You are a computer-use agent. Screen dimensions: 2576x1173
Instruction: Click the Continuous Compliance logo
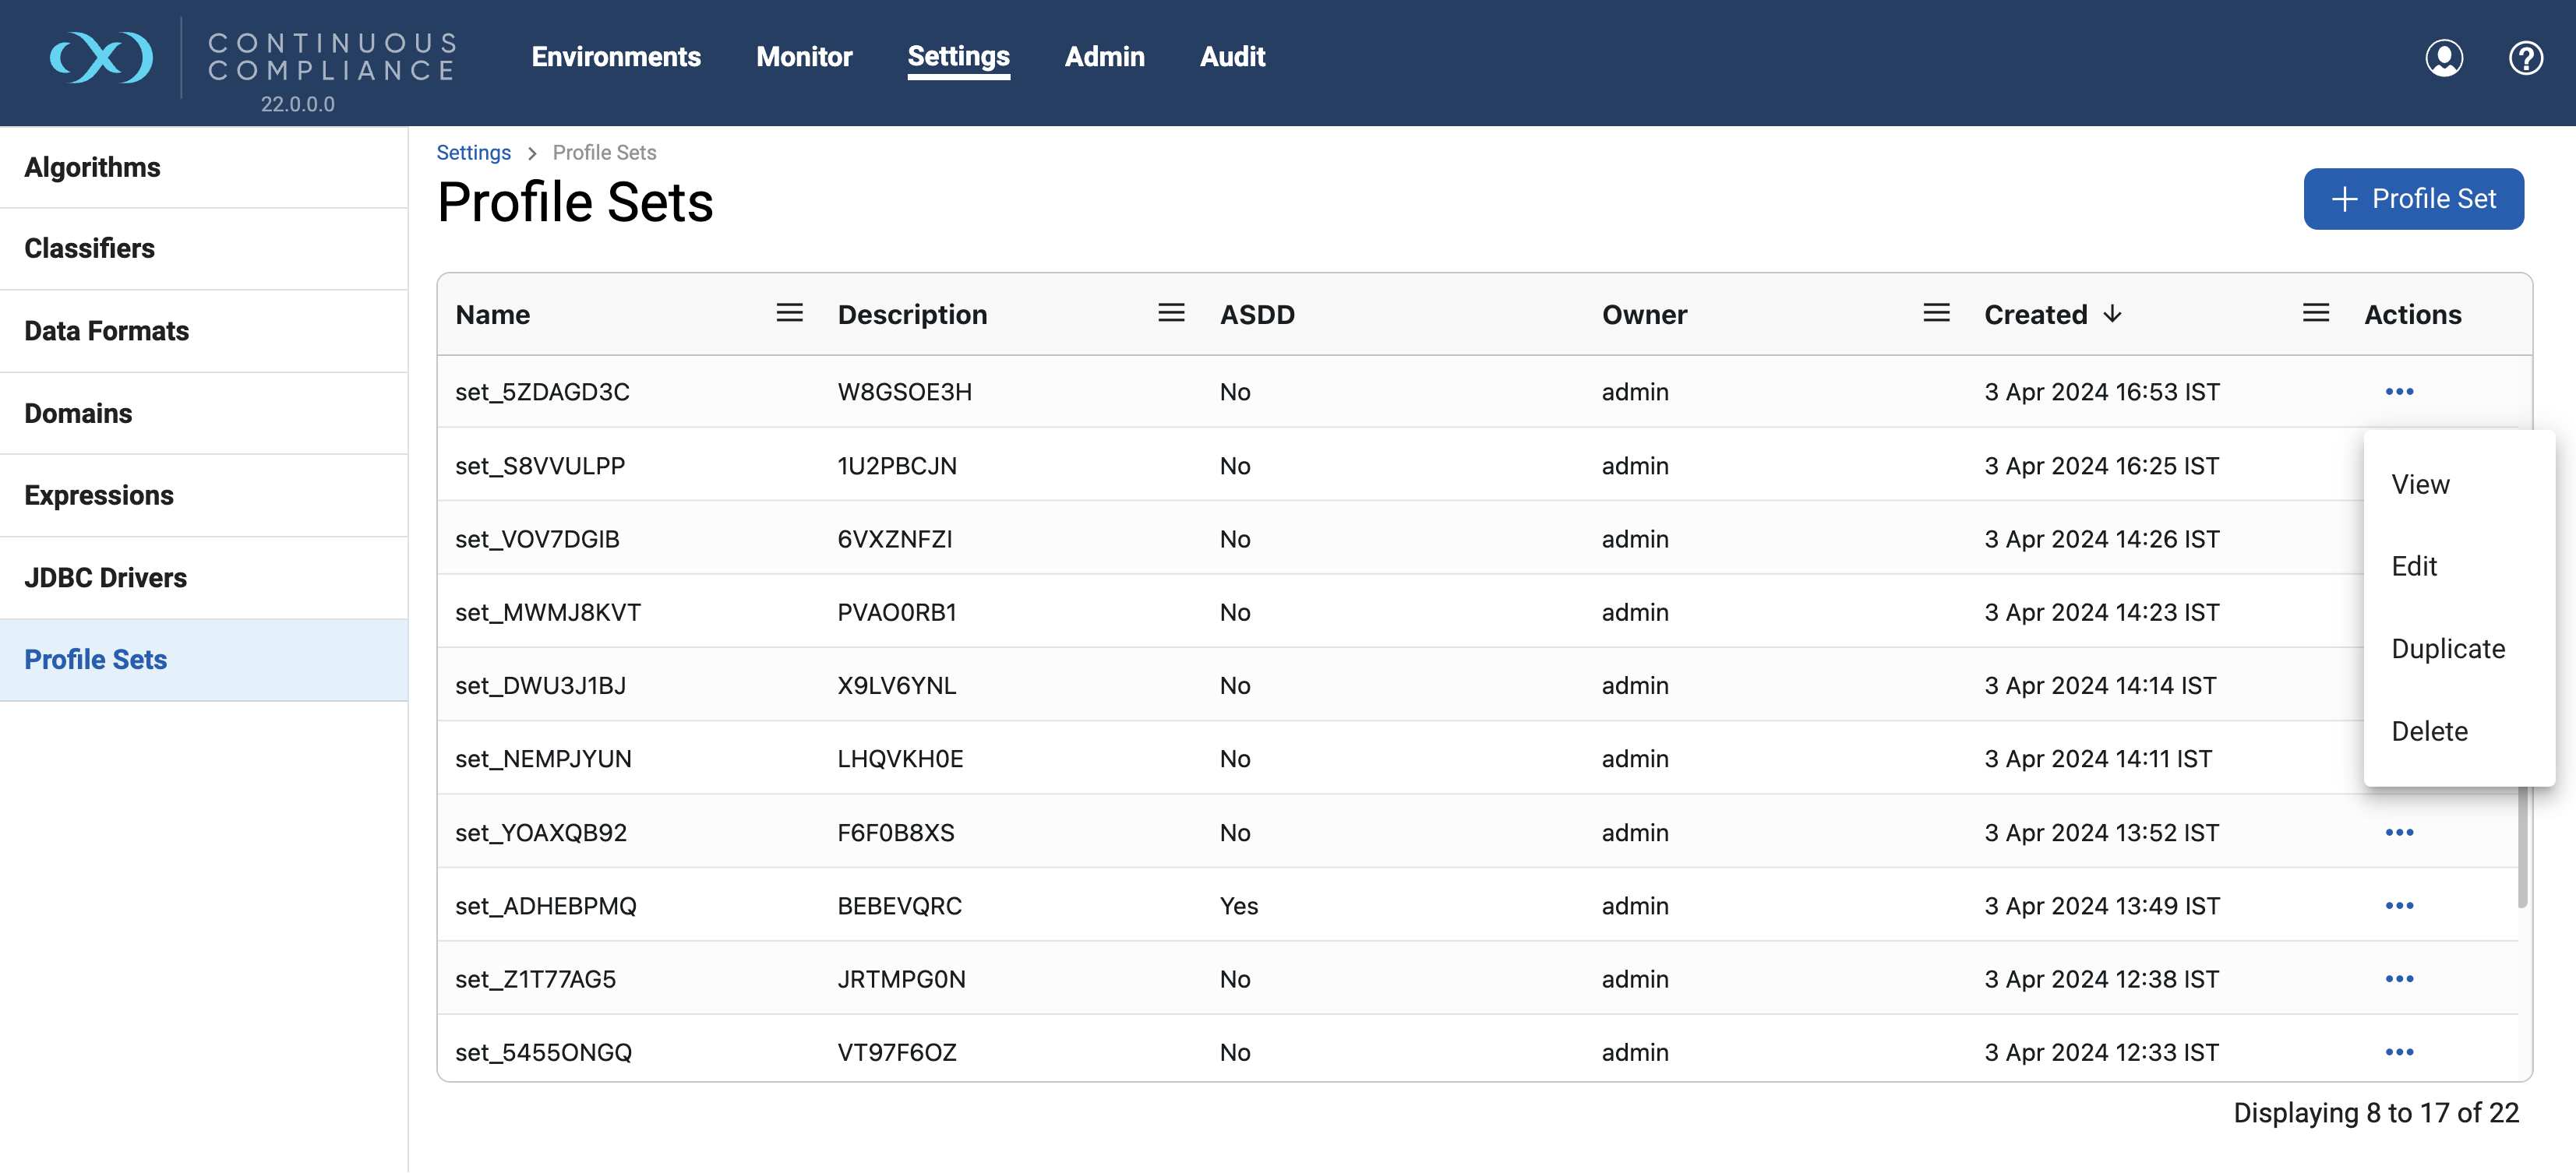coord(102,58)
